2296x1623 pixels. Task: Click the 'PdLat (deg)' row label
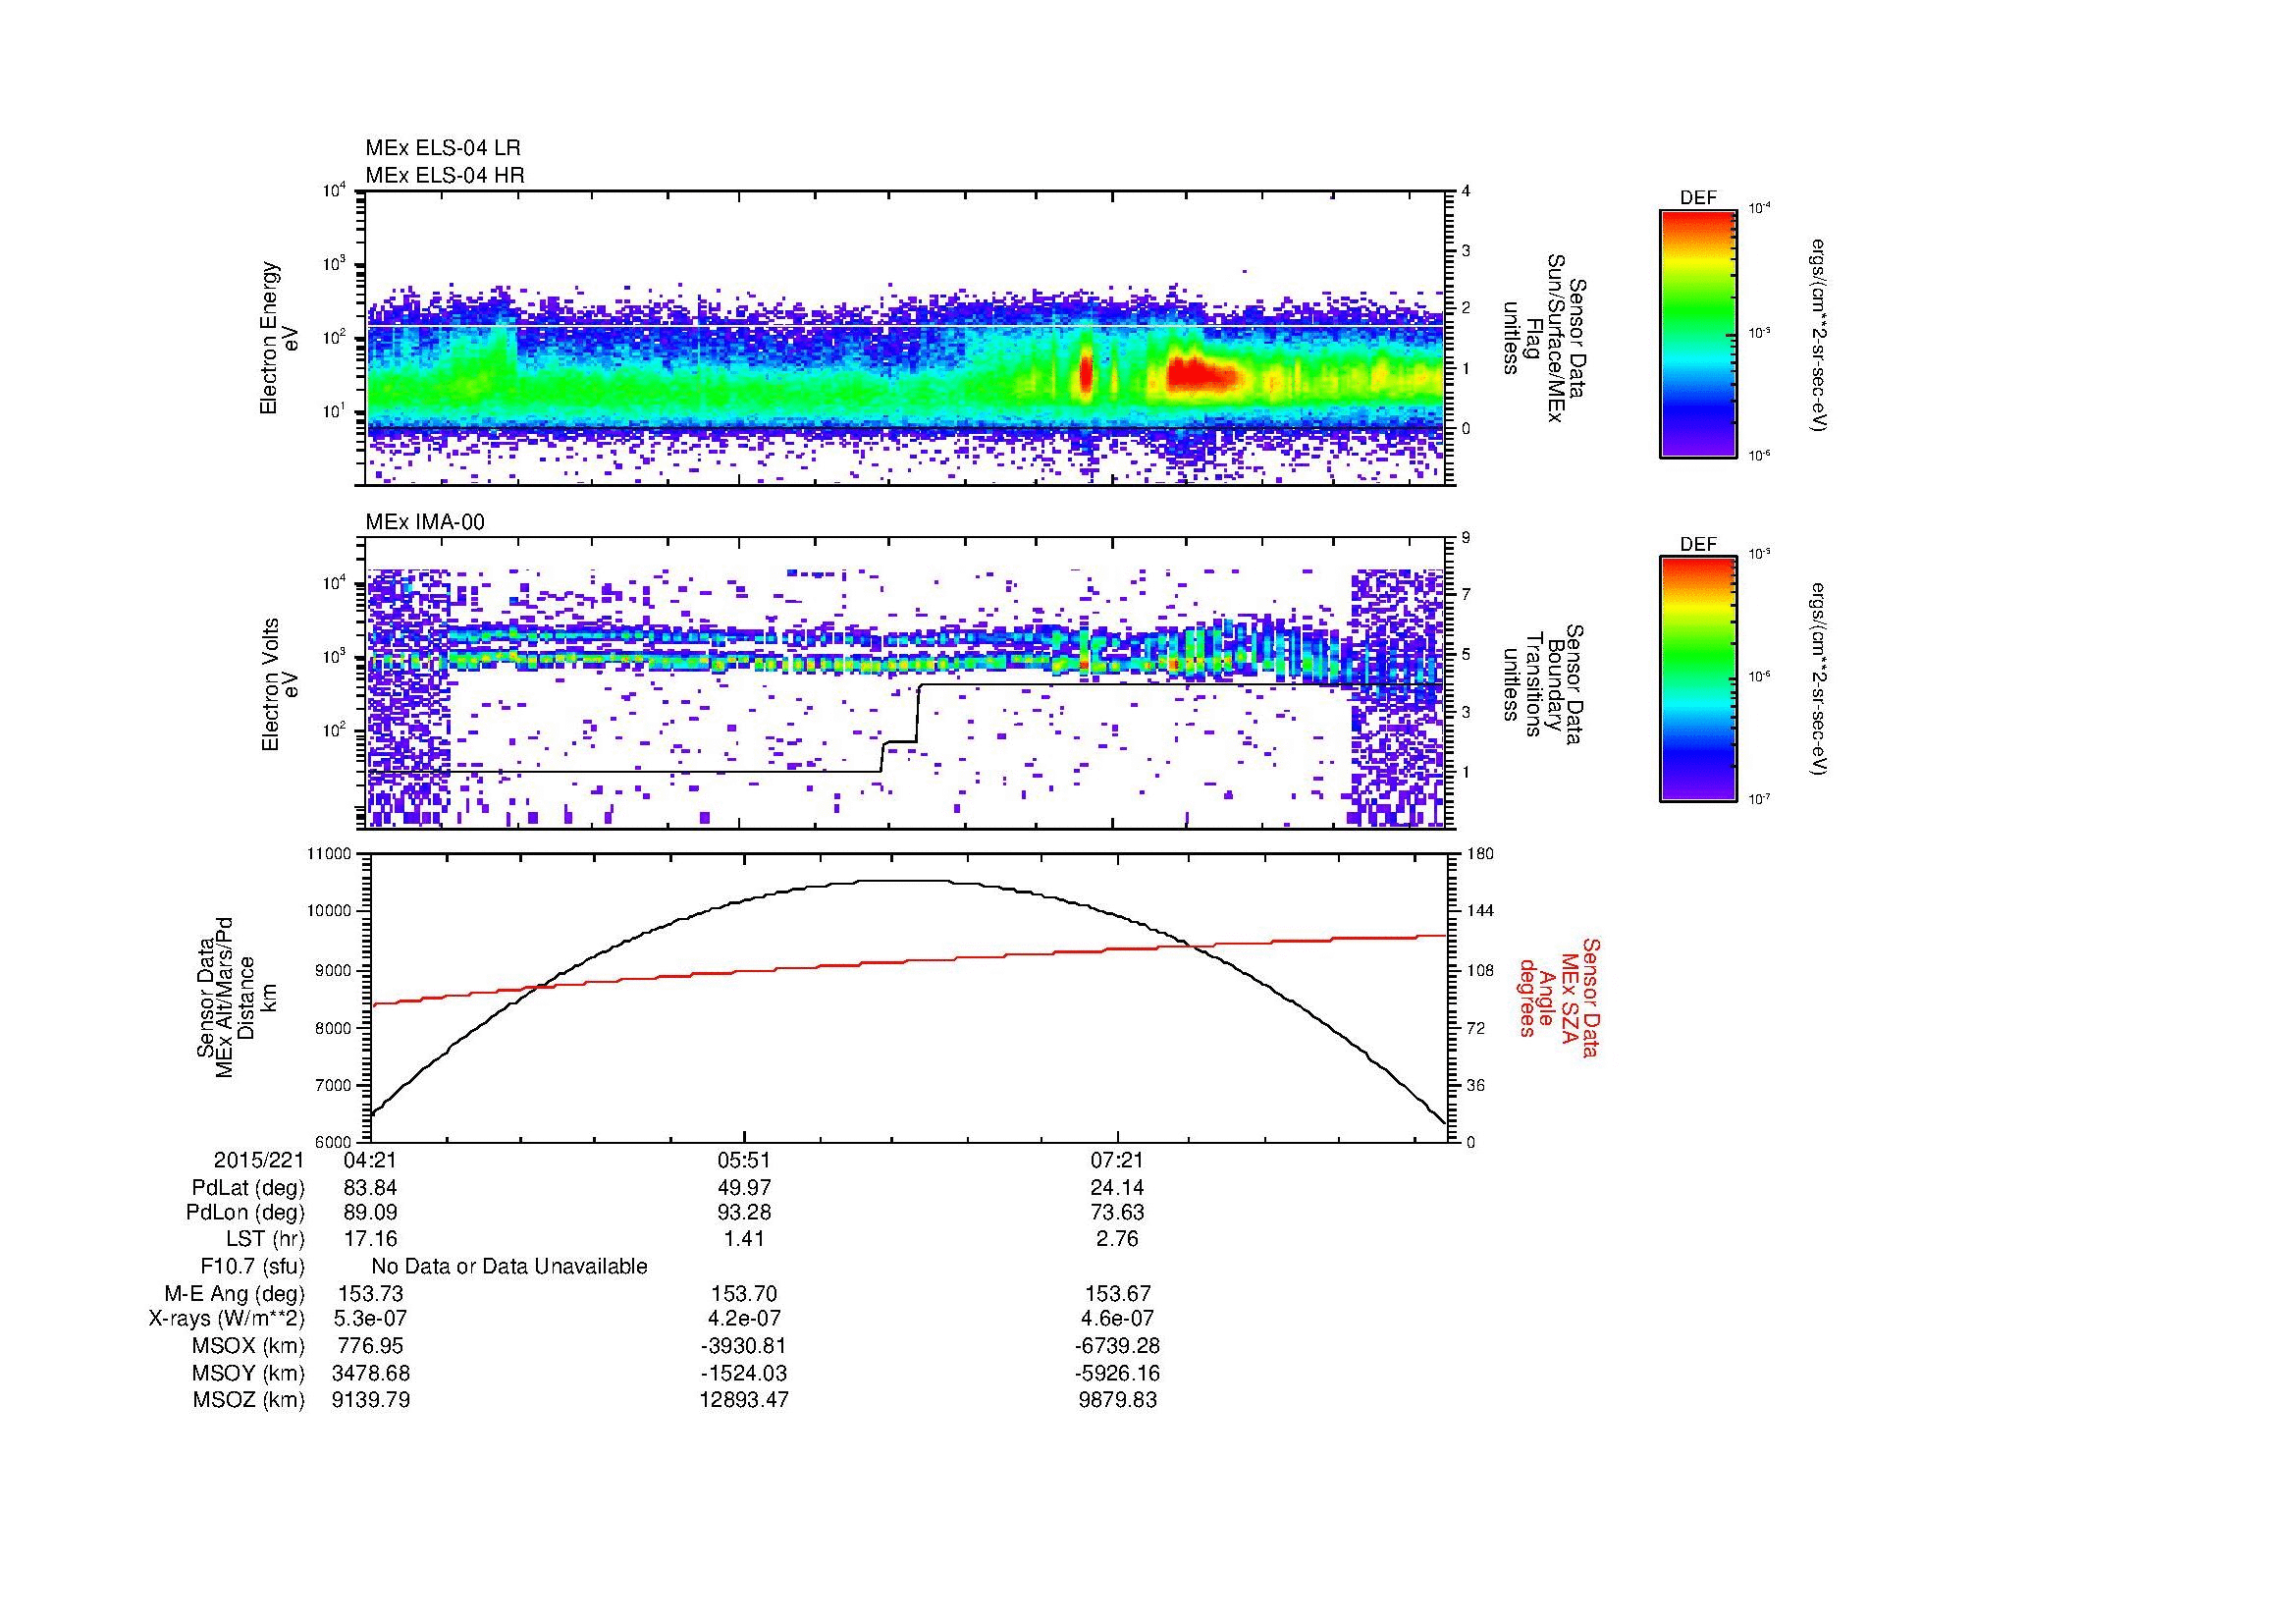point(248,1188)
